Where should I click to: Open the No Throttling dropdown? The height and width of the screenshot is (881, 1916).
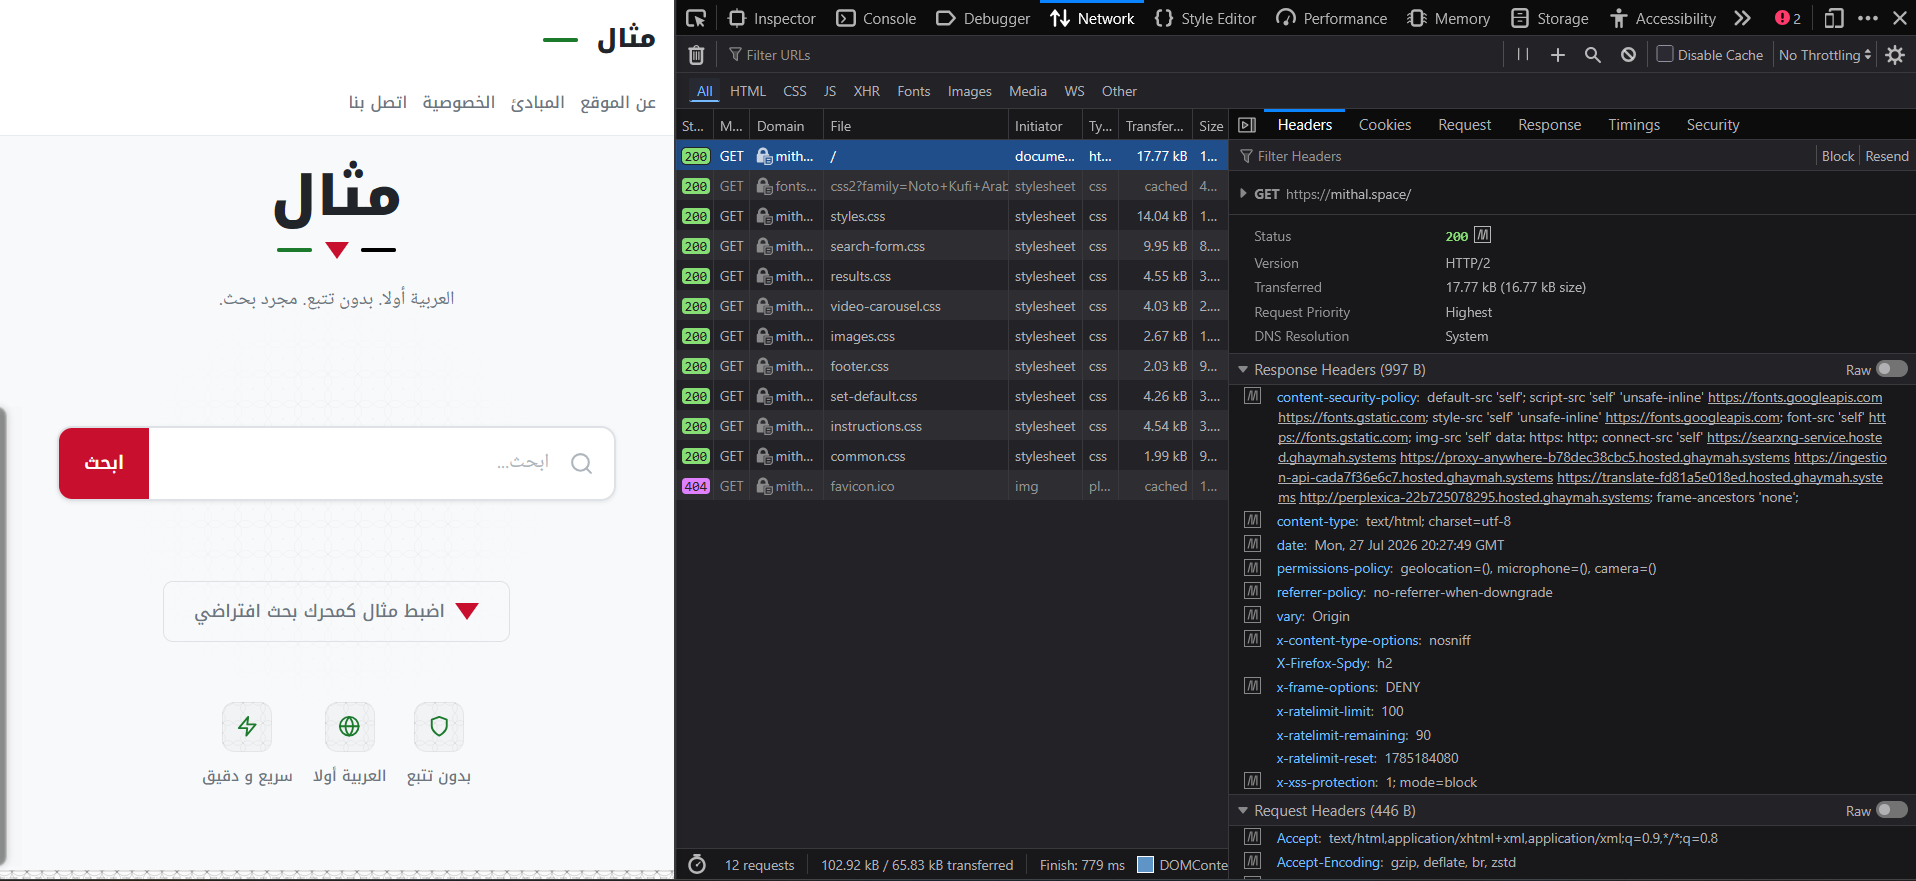pos(1825,55)
